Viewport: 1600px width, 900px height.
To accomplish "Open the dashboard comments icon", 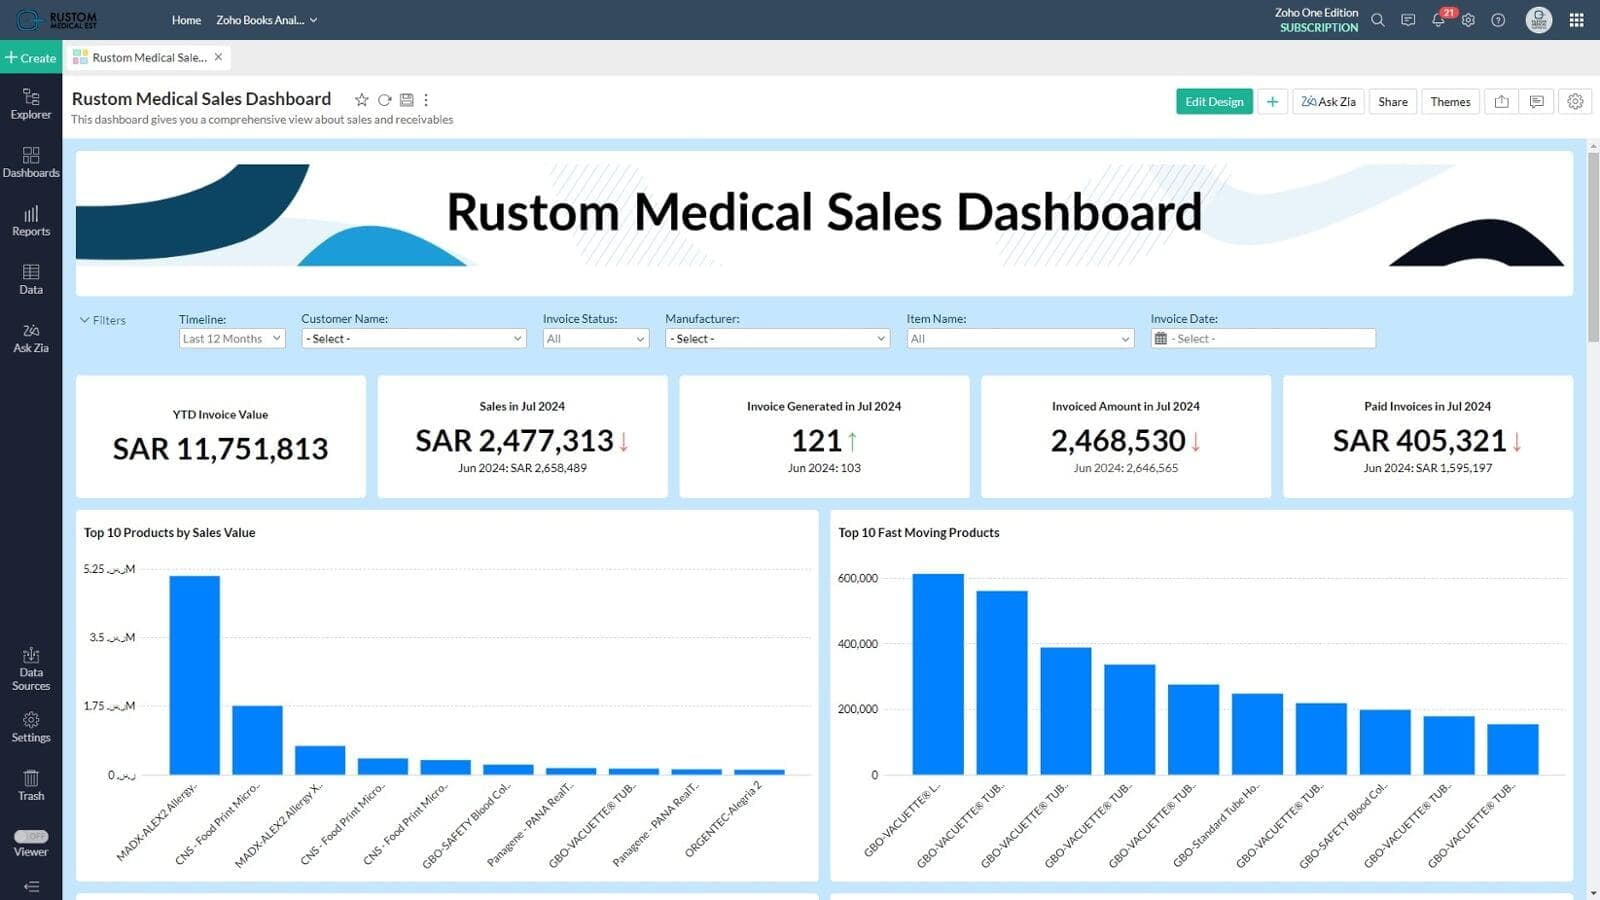I will 1537,102.
